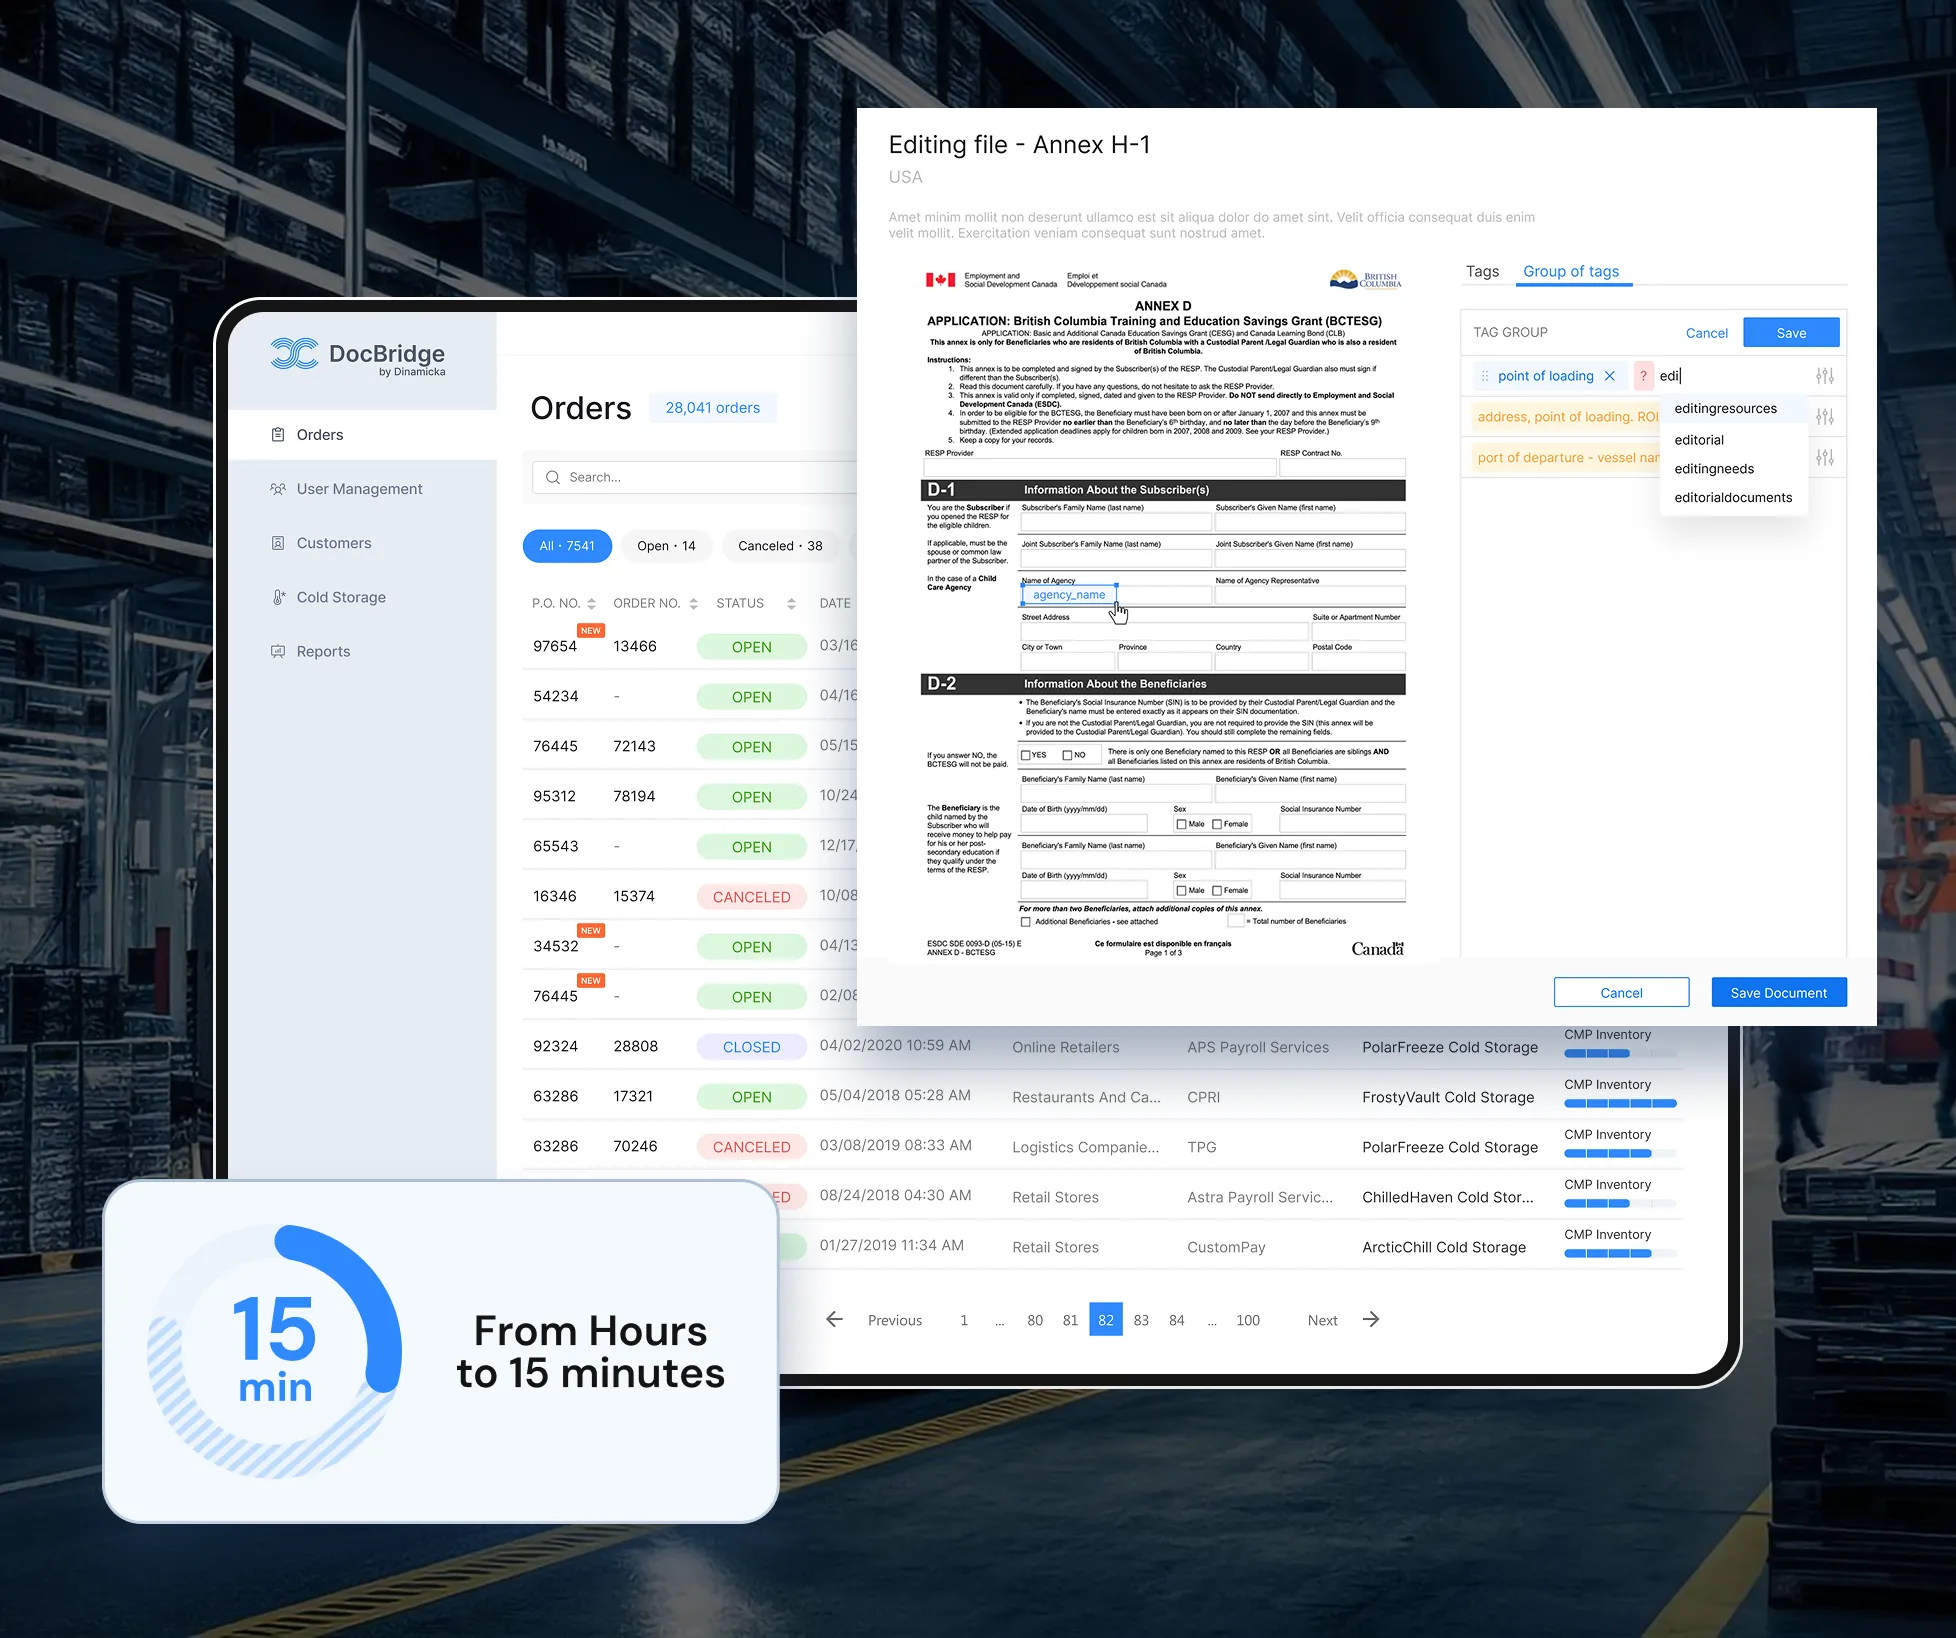Click the Save Document button
This screenshot has width=1956, height=1638.
pos(1778,992)
